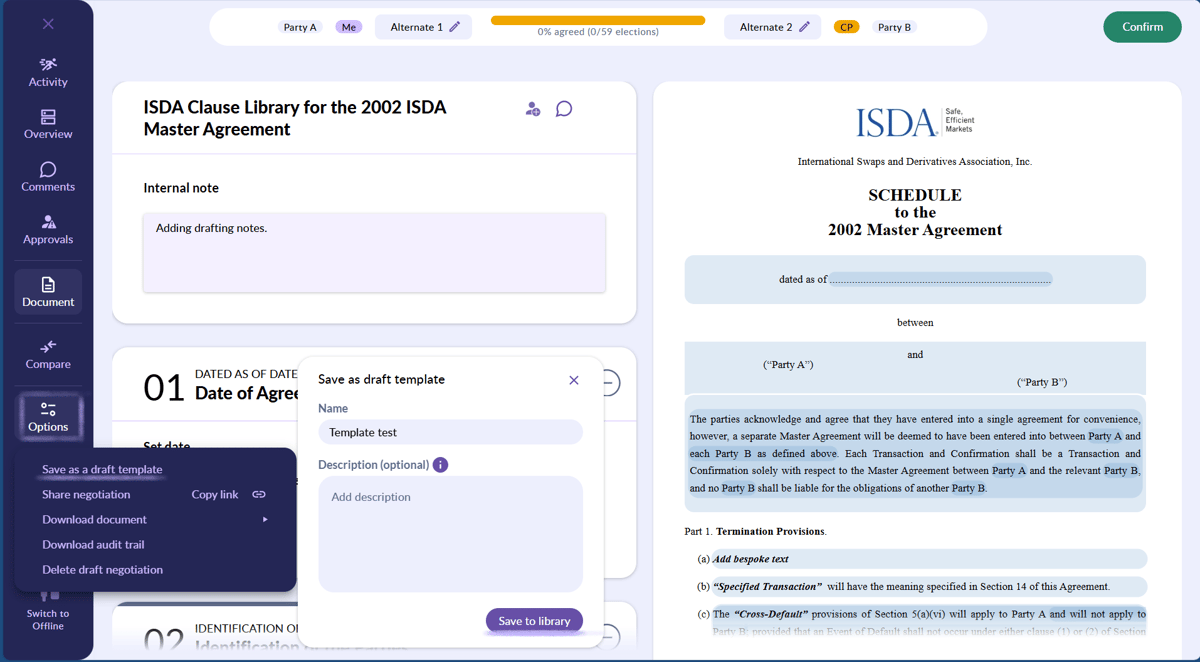Open the Overview section
This screenshot has width=1200, height=662.
(48, 125)
